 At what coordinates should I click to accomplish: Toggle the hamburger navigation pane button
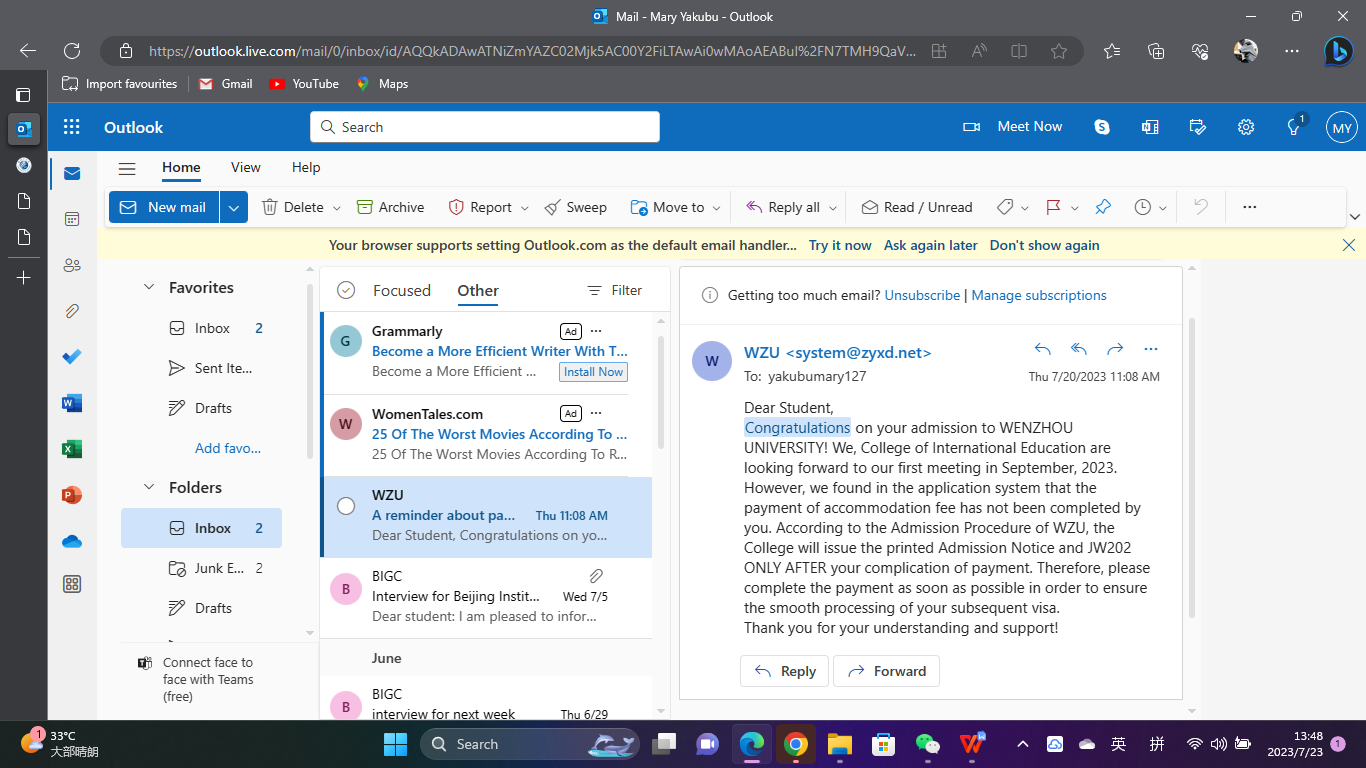pyautogui.click(x=127, y=168)
